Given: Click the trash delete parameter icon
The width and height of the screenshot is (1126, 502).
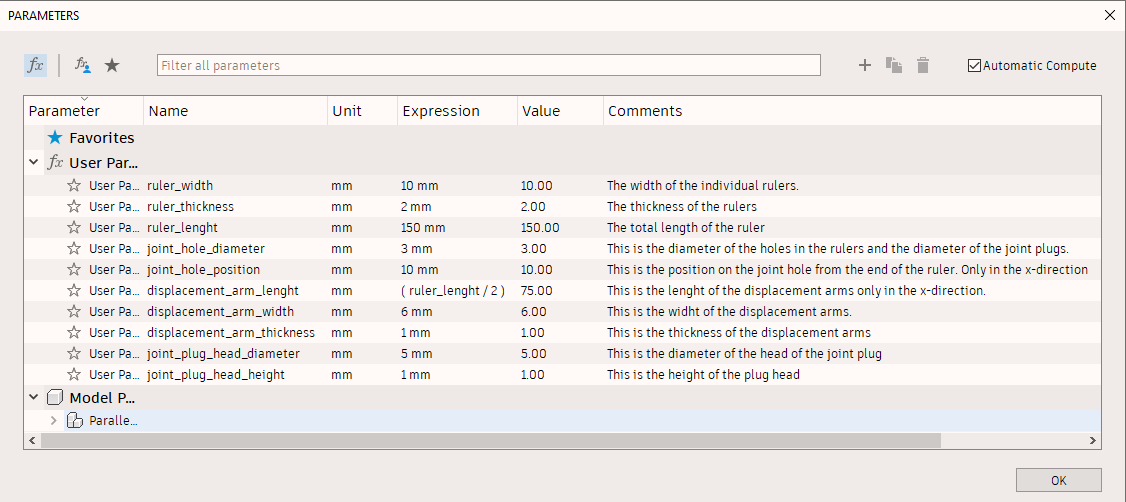Looking at the screenshot, I should [x=923, y=66].
